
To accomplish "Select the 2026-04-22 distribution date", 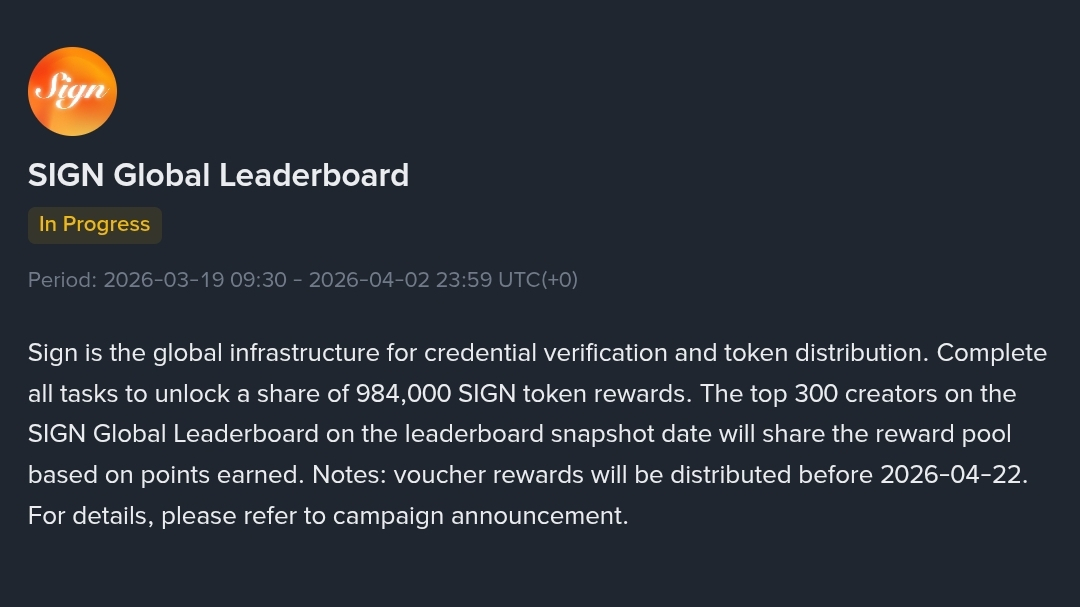I will [951, 475].
